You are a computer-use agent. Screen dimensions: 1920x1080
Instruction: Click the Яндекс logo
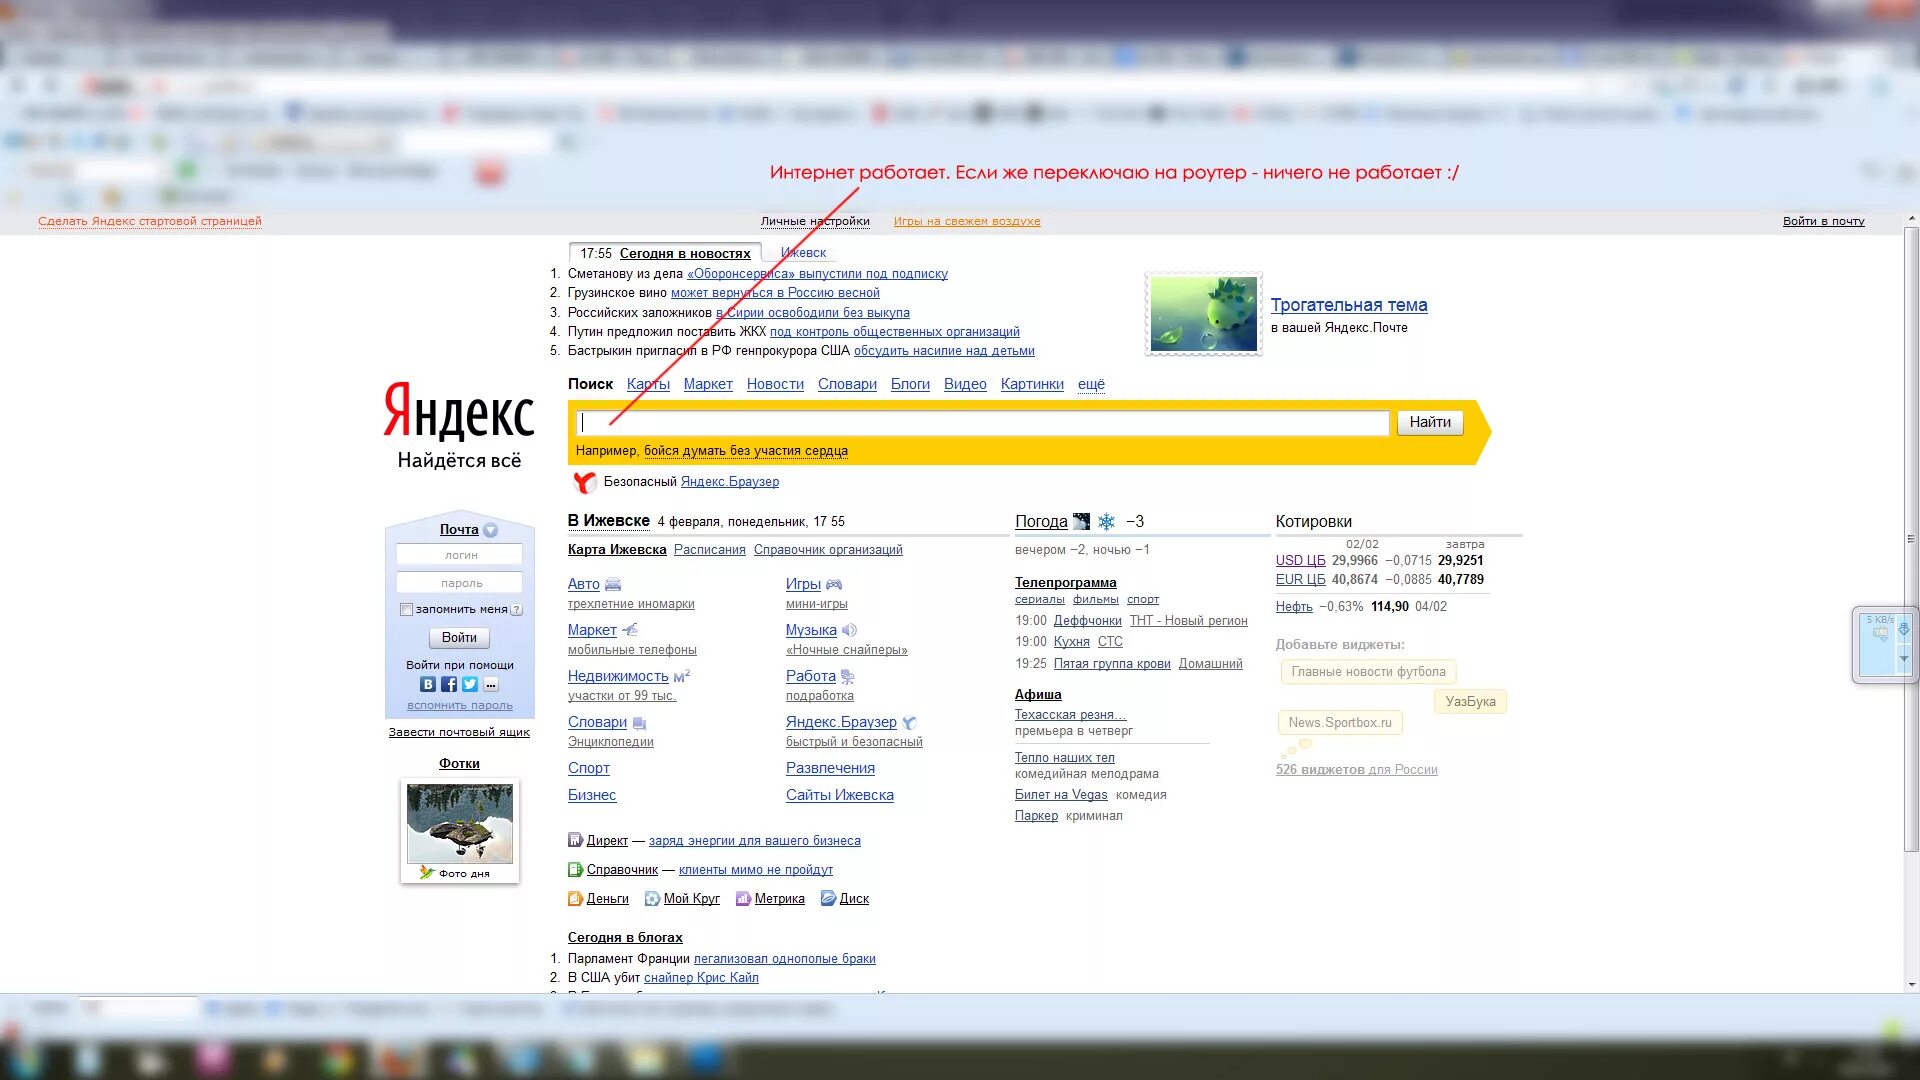459,410
